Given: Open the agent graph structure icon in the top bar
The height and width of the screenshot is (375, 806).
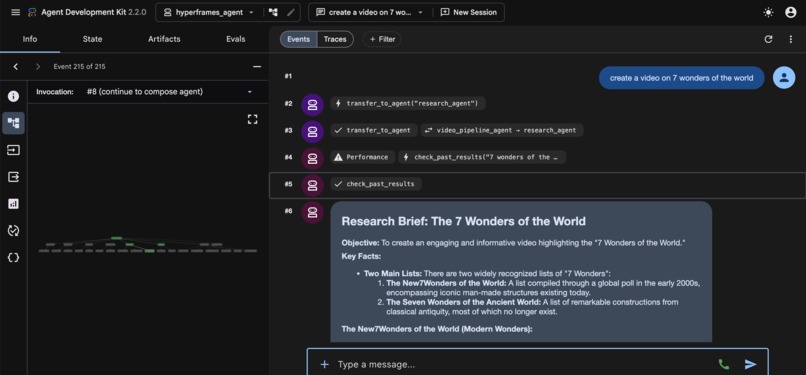Looking at the screenshot, I should pyautogui.click(x=273, y=12).
